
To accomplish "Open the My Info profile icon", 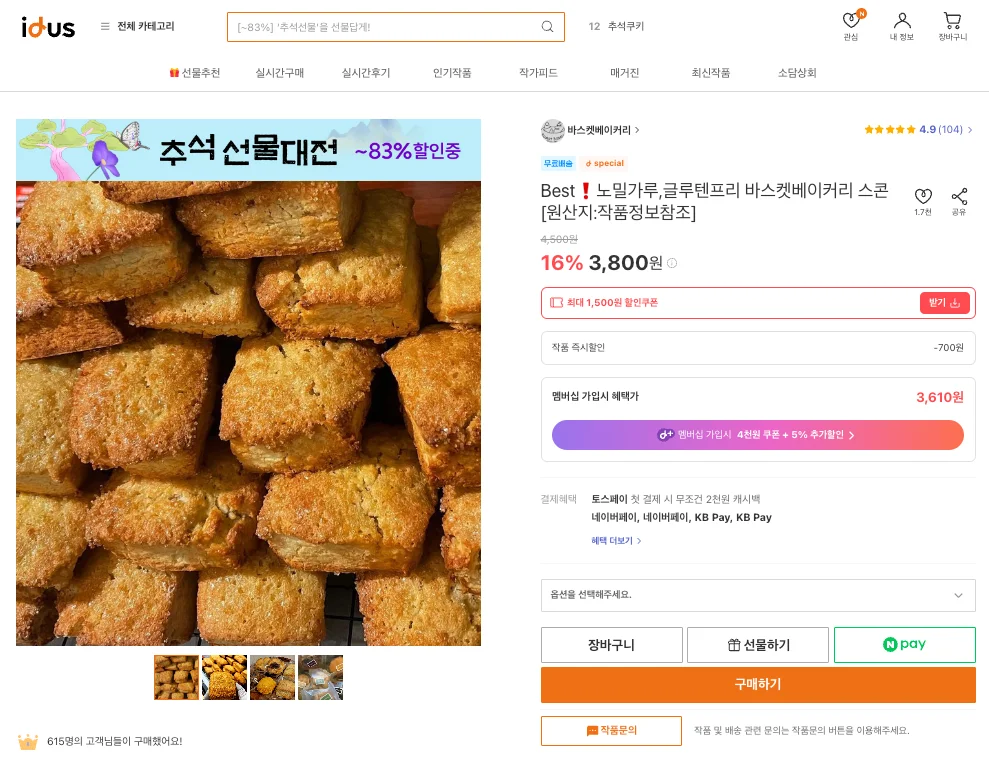I will pyautogui.click(x=902, y=21).
